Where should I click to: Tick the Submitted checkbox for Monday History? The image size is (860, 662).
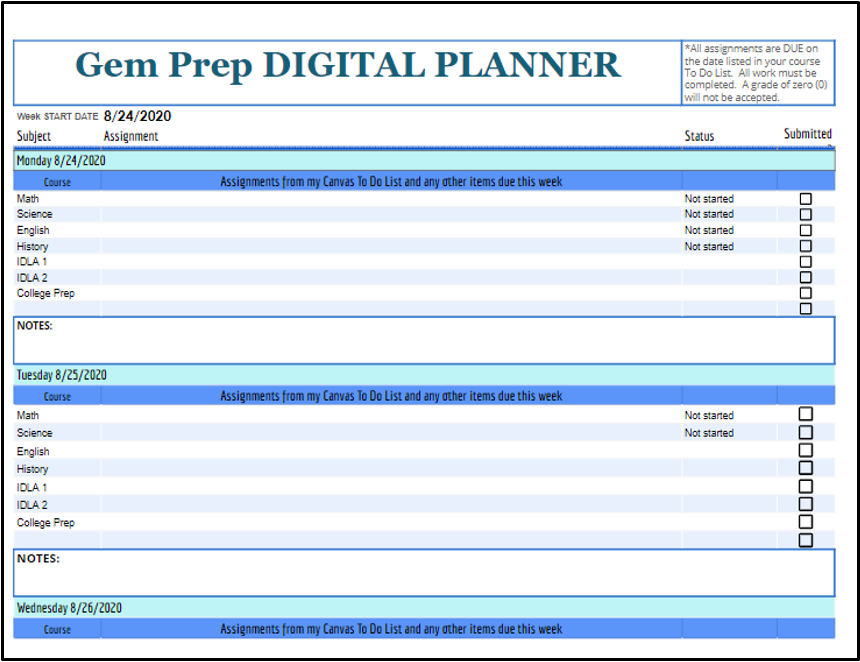point(805,246)
